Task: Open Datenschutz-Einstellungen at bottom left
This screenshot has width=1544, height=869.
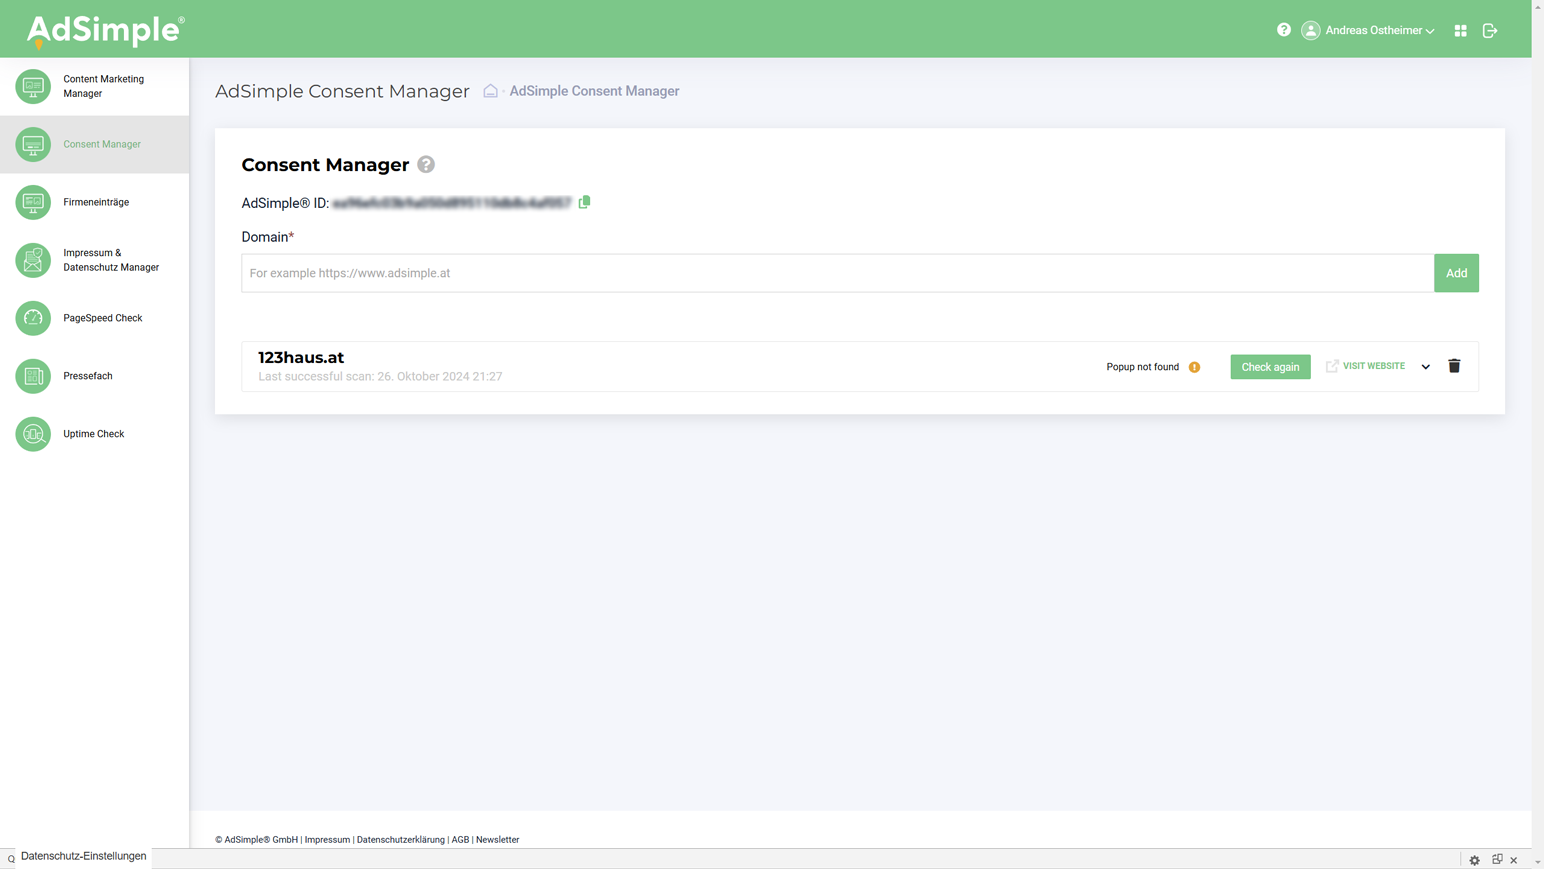Action: (83, 857)
